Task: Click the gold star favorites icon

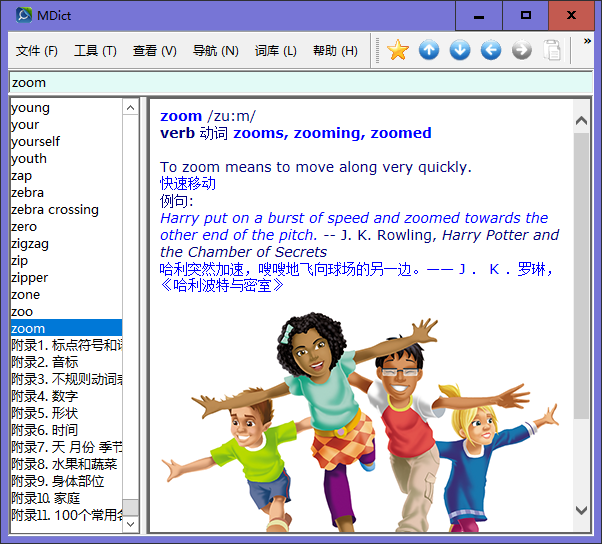Action: pyautogui.click(x=398, y=50)
